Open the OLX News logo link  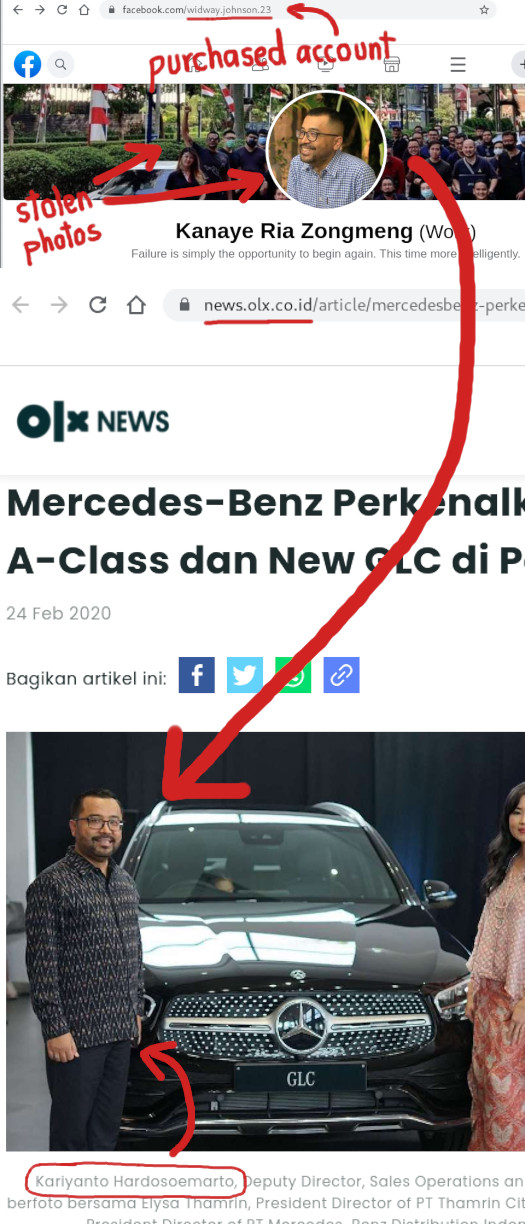93,421
